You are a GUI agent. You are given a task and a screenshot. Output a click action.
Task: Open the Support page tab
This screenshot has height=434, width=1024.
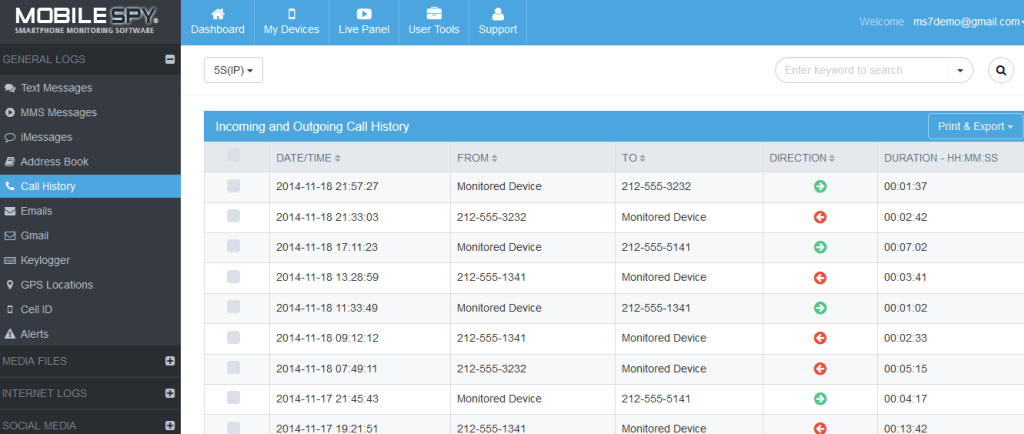coord(498,22)
